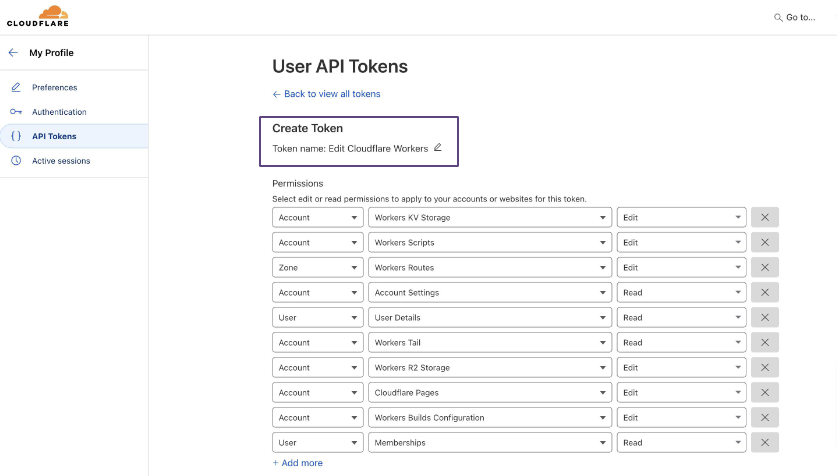Viewport: 837px width, 476px height.
Task: Click the Active sessions clock icon
Action: coord(16,161)
